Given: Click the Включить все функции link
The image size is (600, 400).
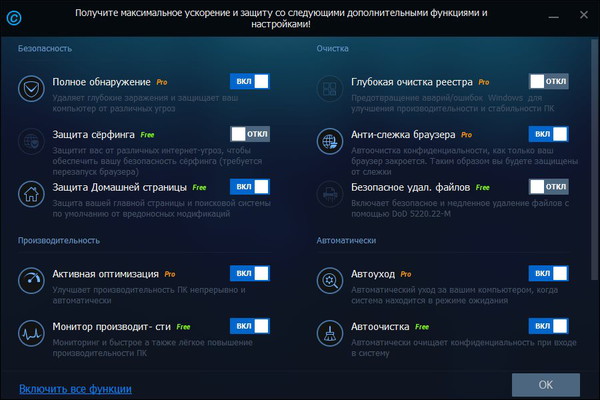Looking at the screenshot, I should (75, 388).
